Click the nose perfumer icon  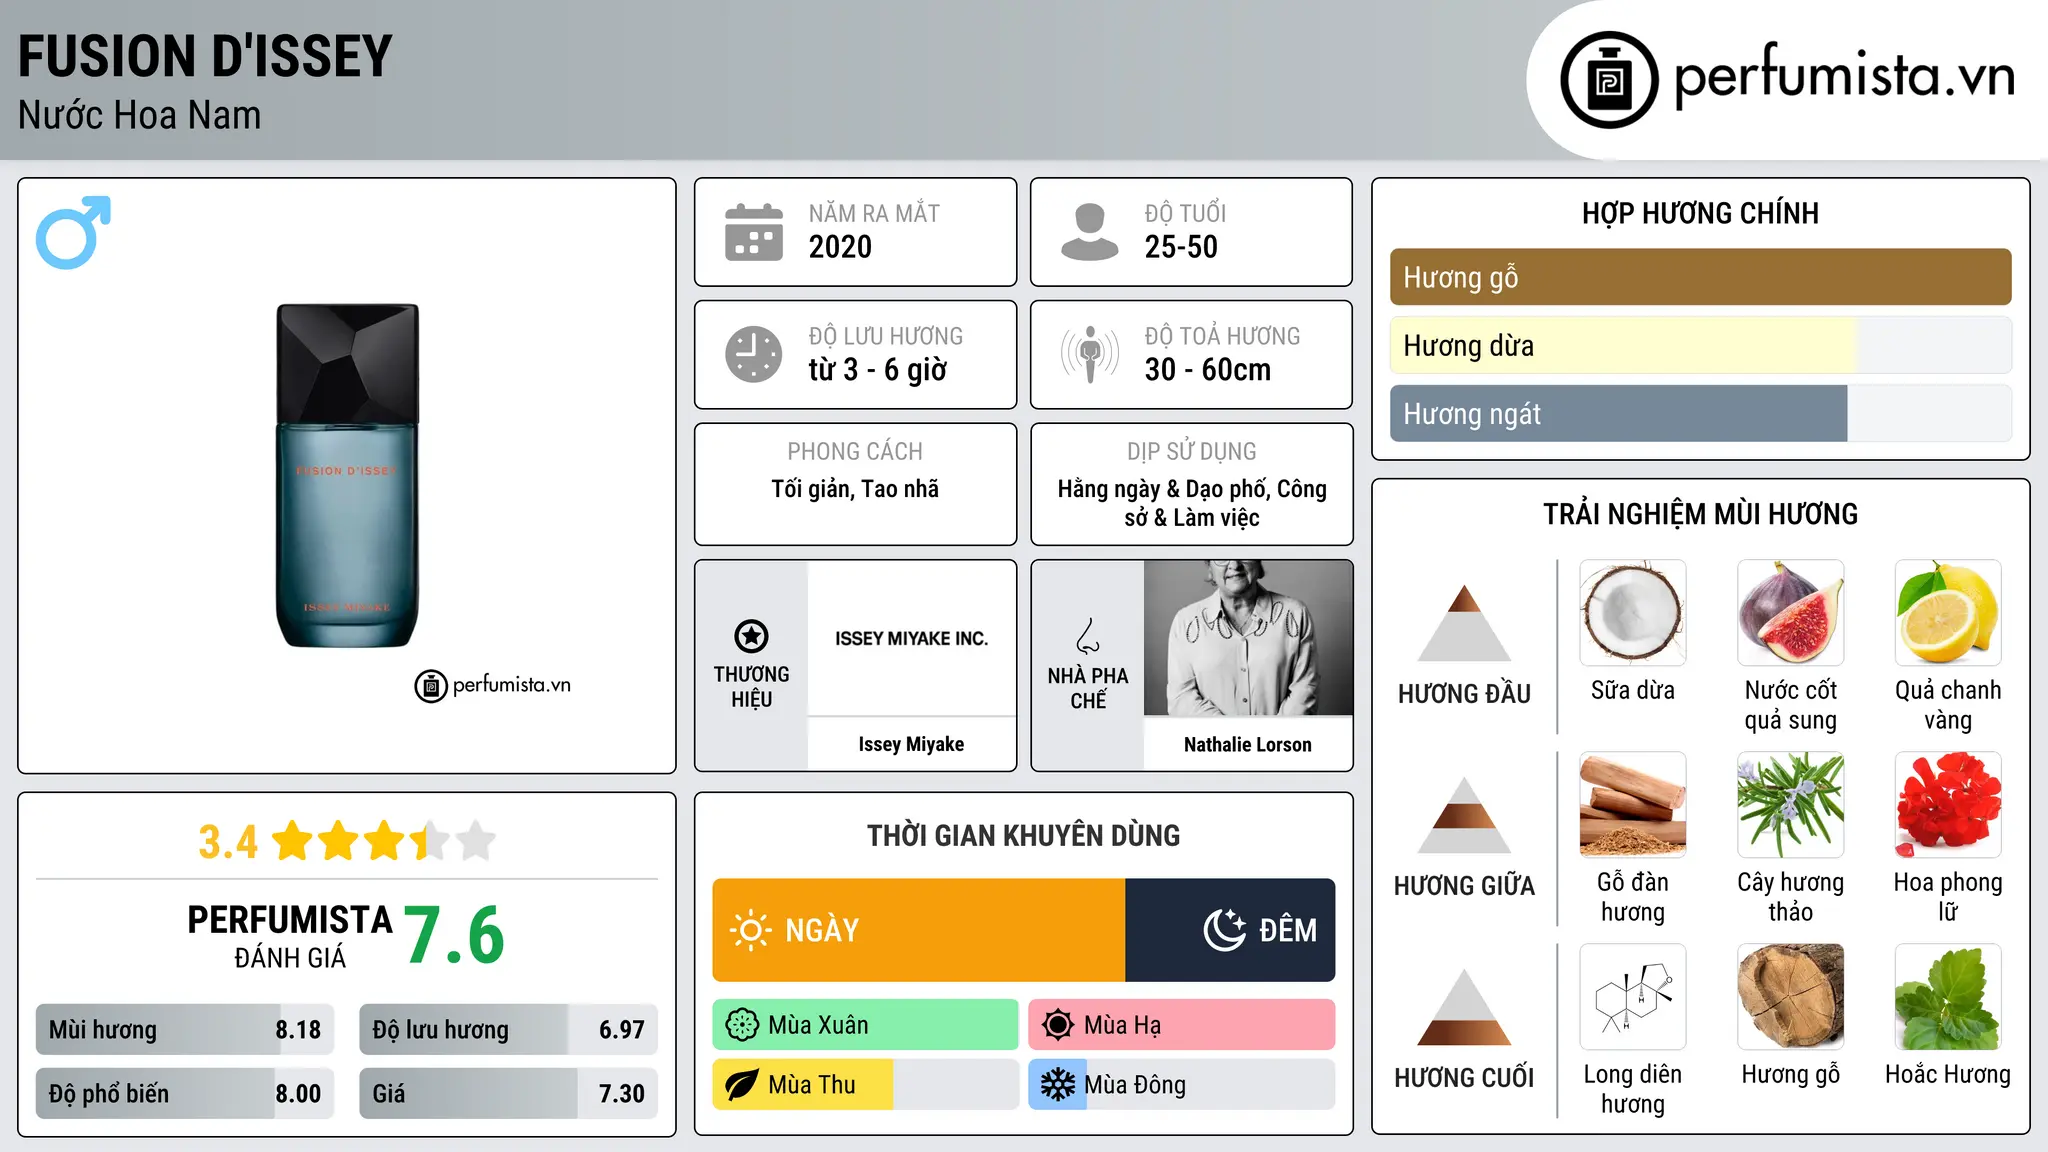pos(1087,636)
